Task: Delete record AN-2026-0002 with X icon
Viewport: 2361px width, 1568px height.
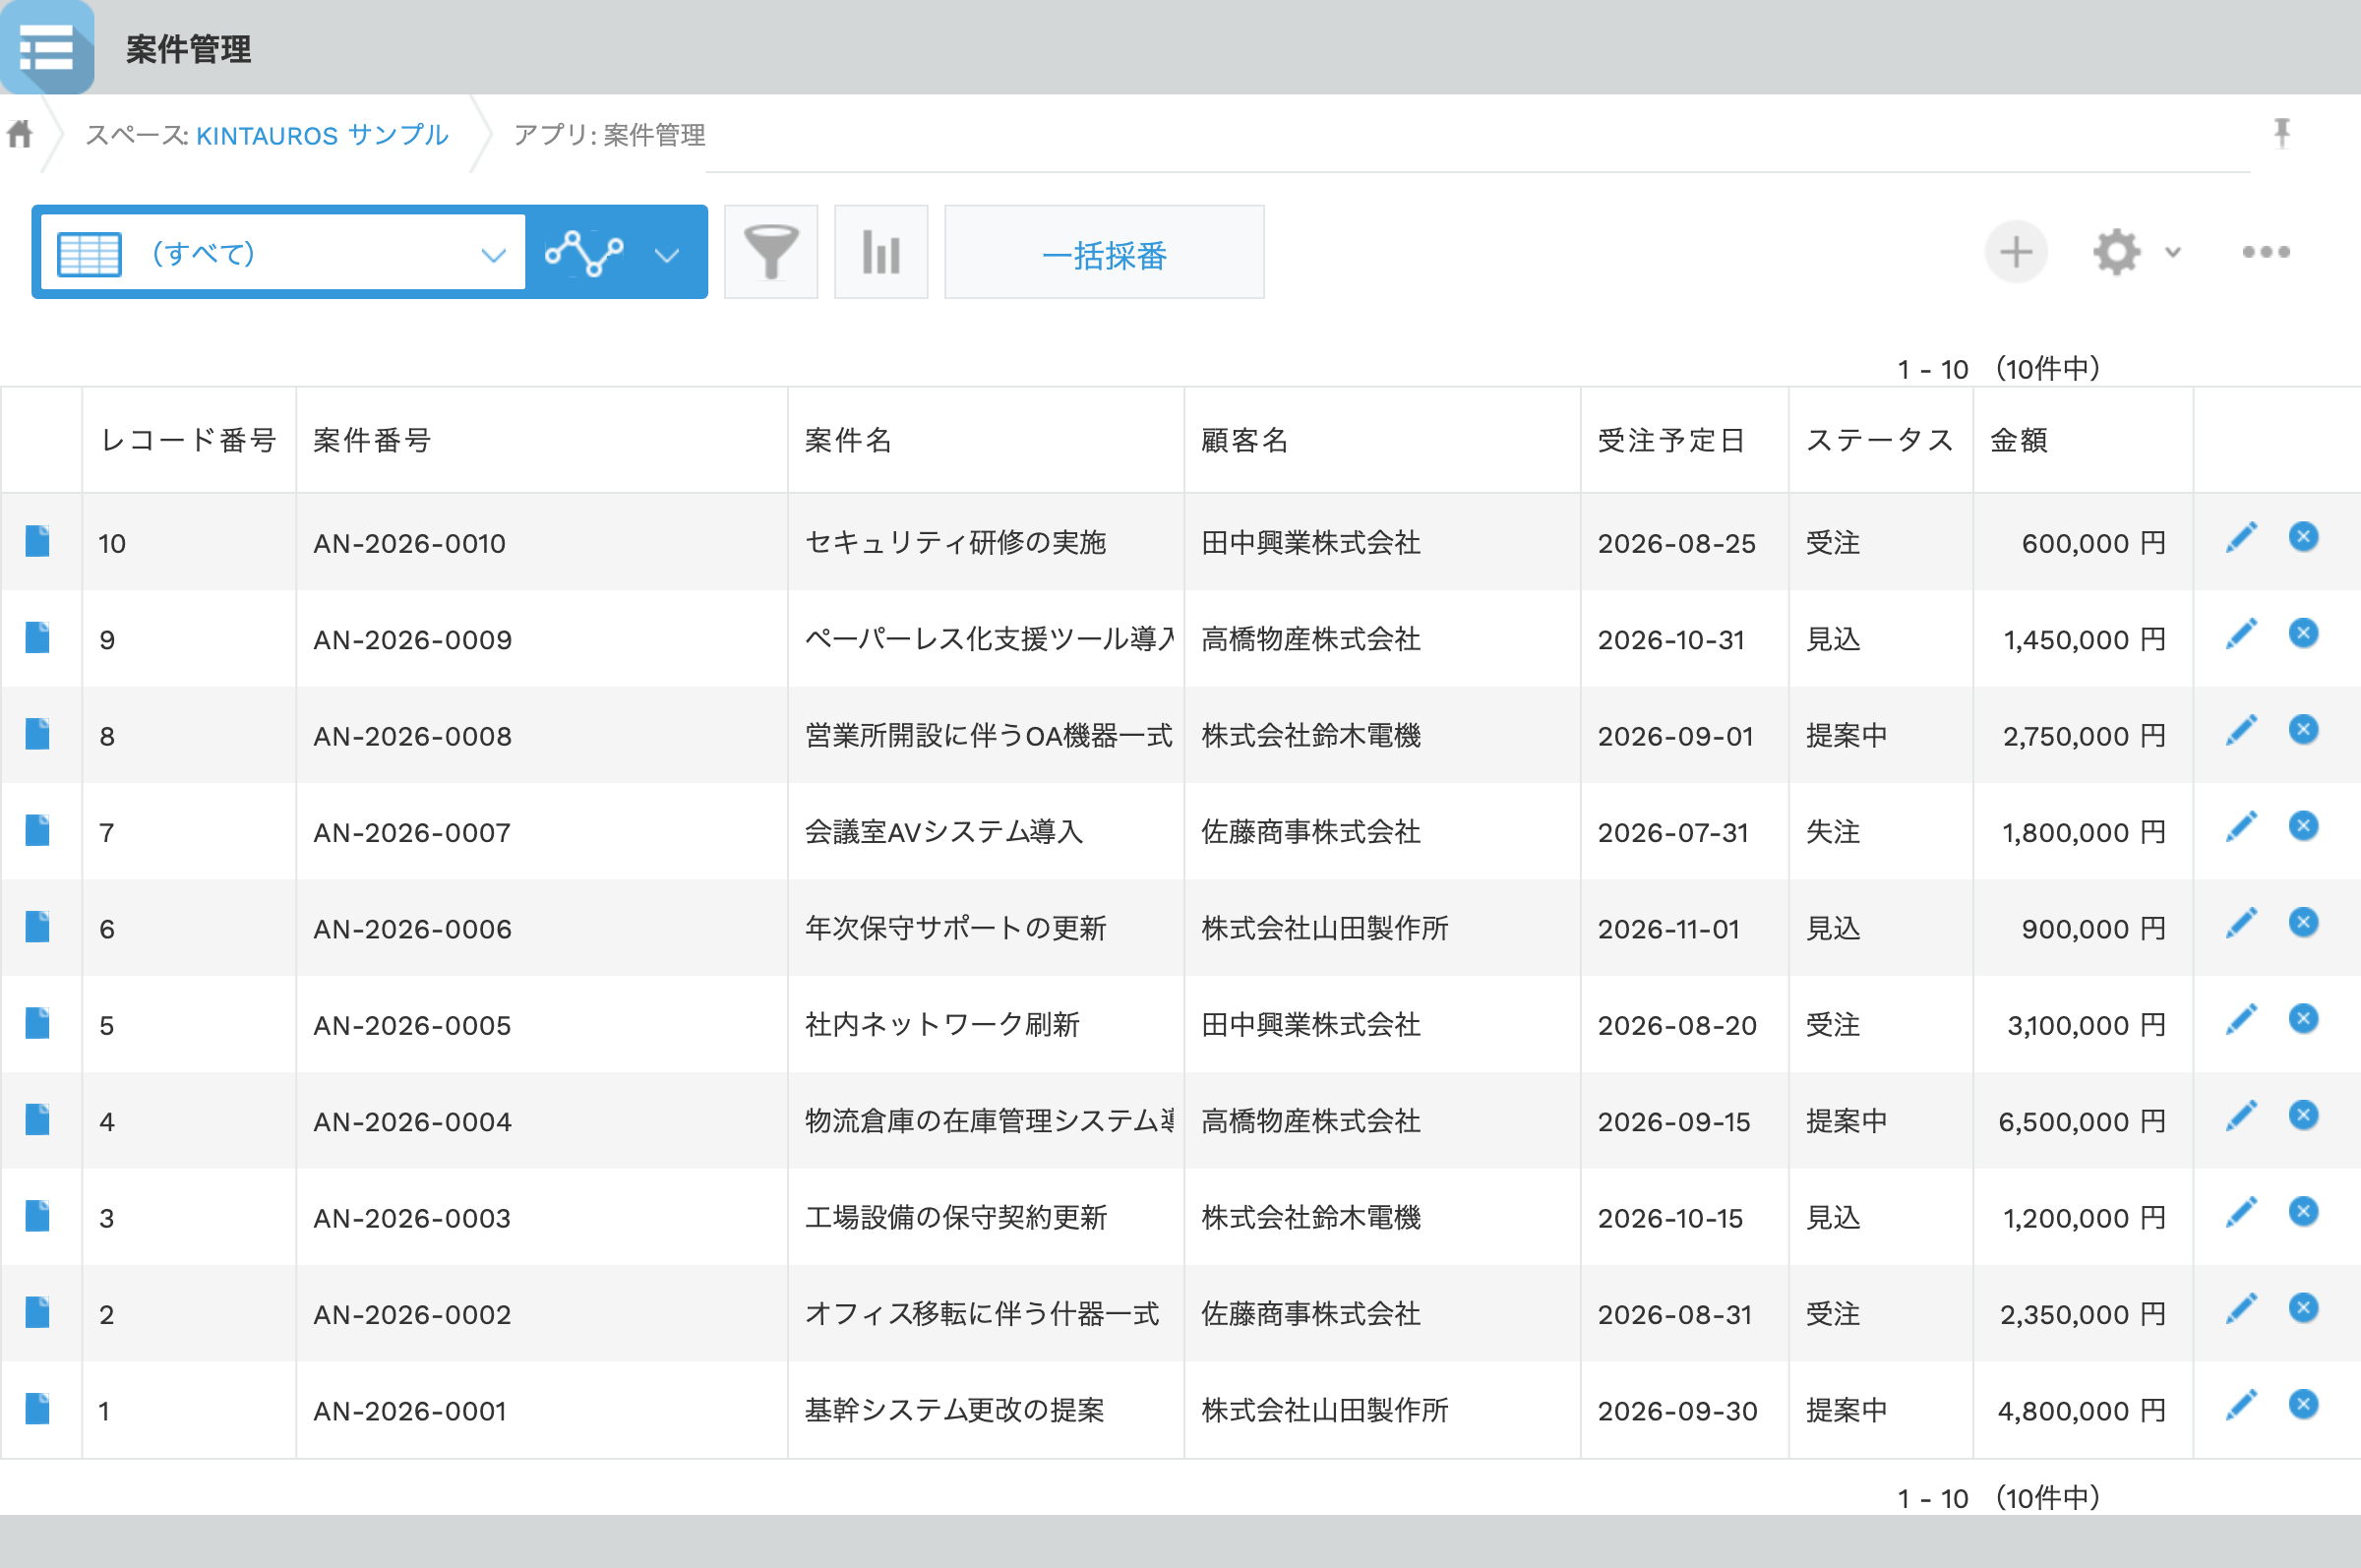Action: [2304, 1308]
